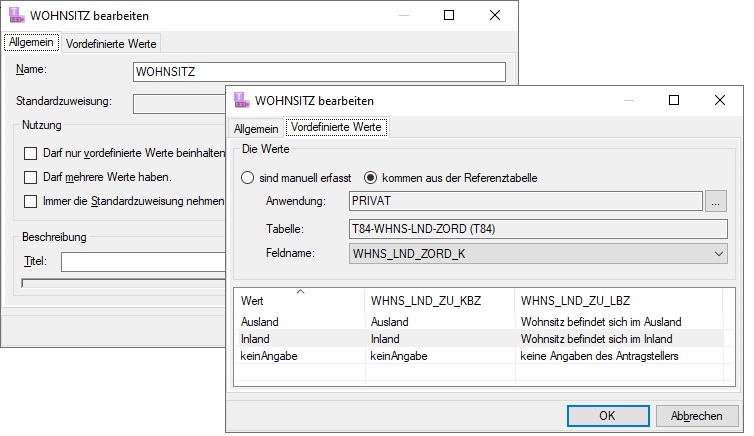Toggle 'Darf mehrere Werte haben' checkbox
Screen dimensions: 754x436
pyautogui.click(x=30, y=177)
